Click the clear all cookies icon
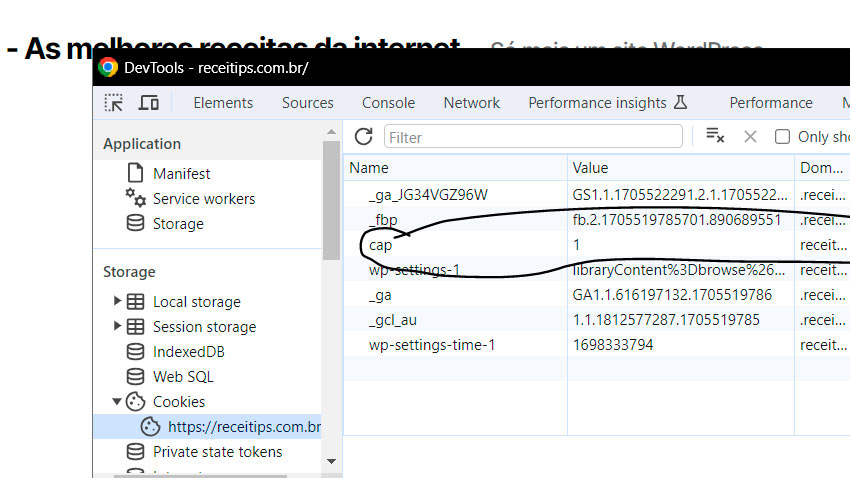The height and width of the screenshot is (478, 850). coord(715,136)
